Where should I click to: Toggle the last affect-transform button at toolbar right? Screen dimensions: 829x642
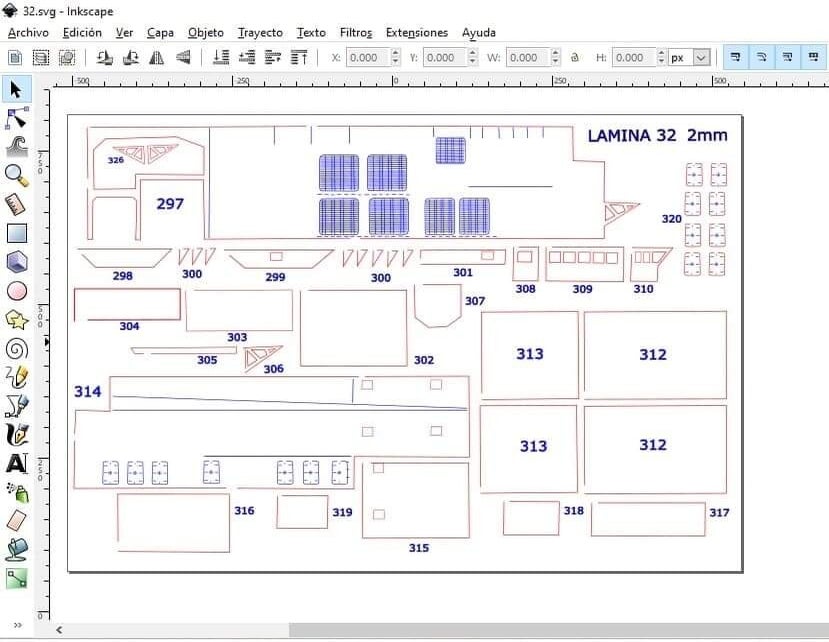814,58
